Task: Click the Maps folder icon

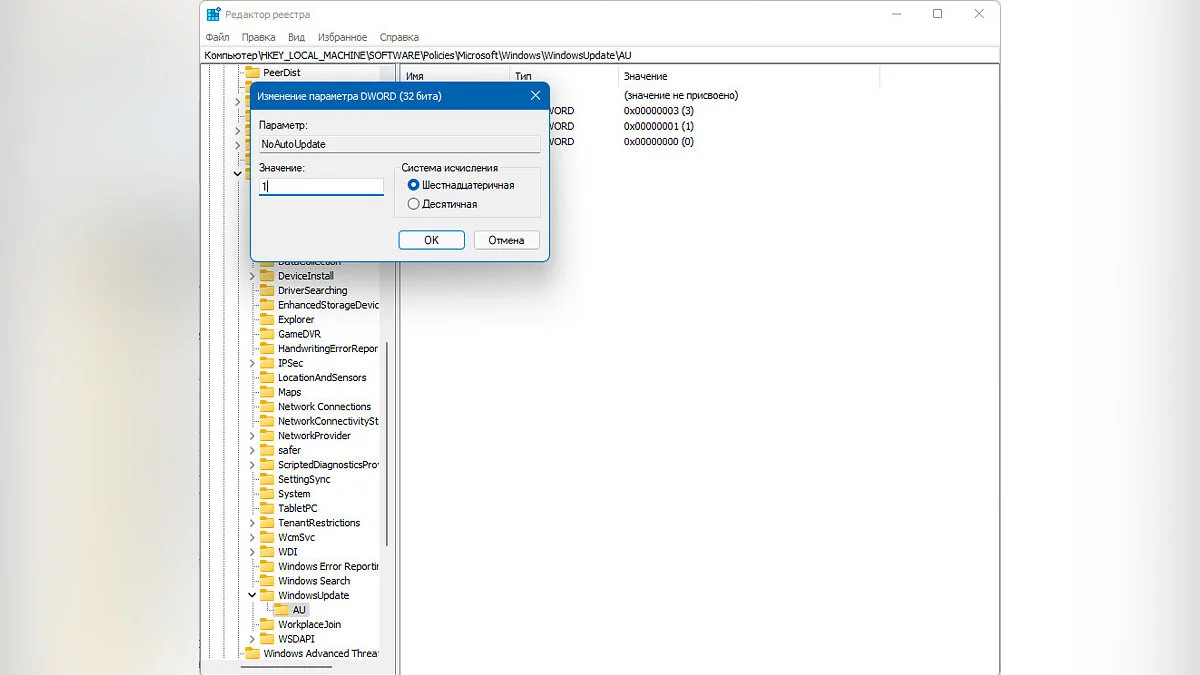Action: pos(267,392)
